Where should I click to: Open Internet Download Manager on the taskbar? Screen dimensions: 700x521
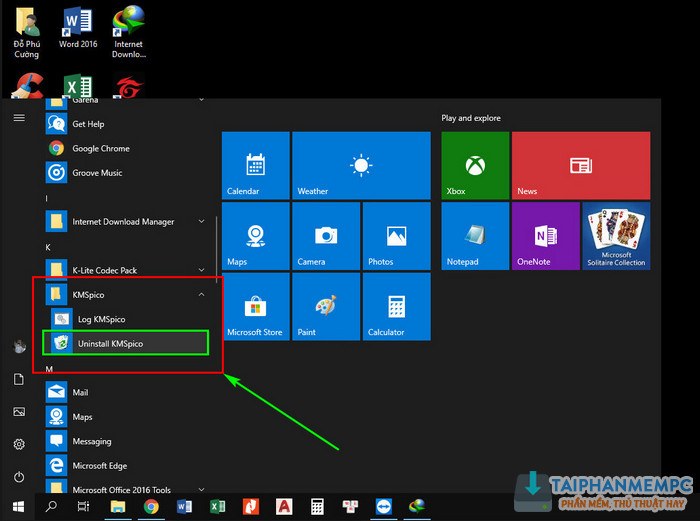pos(417,507)
